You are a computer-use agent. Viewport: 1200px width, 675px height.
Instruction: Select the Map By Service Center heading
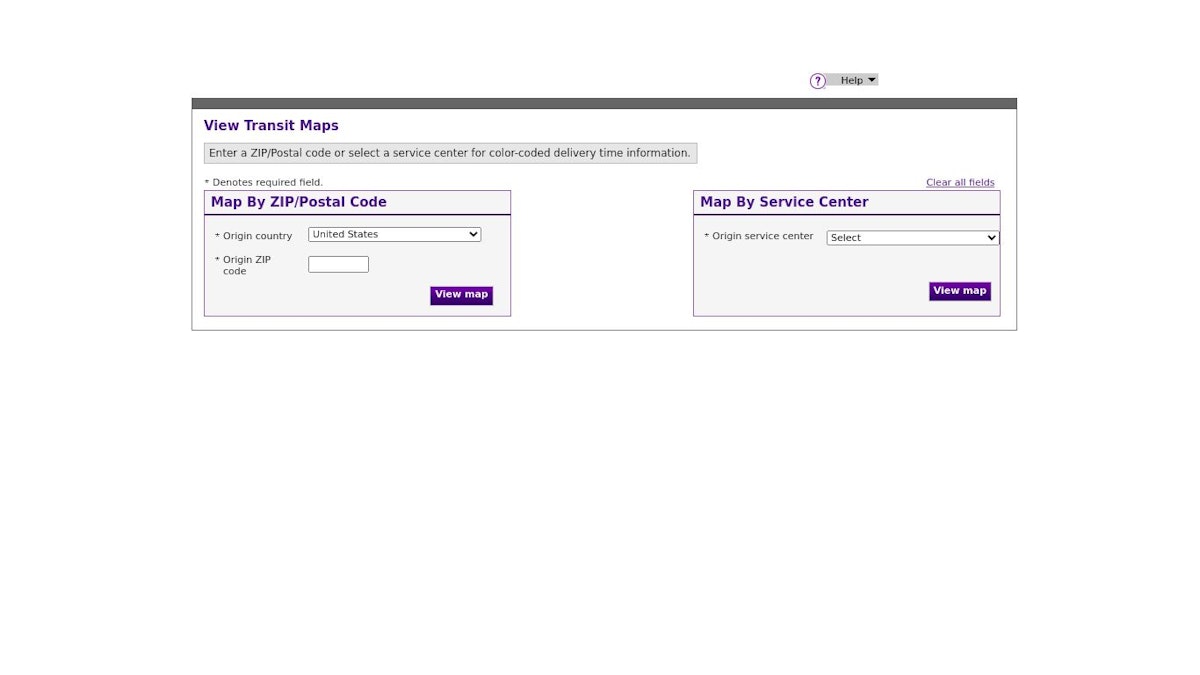tap(784, 202)
